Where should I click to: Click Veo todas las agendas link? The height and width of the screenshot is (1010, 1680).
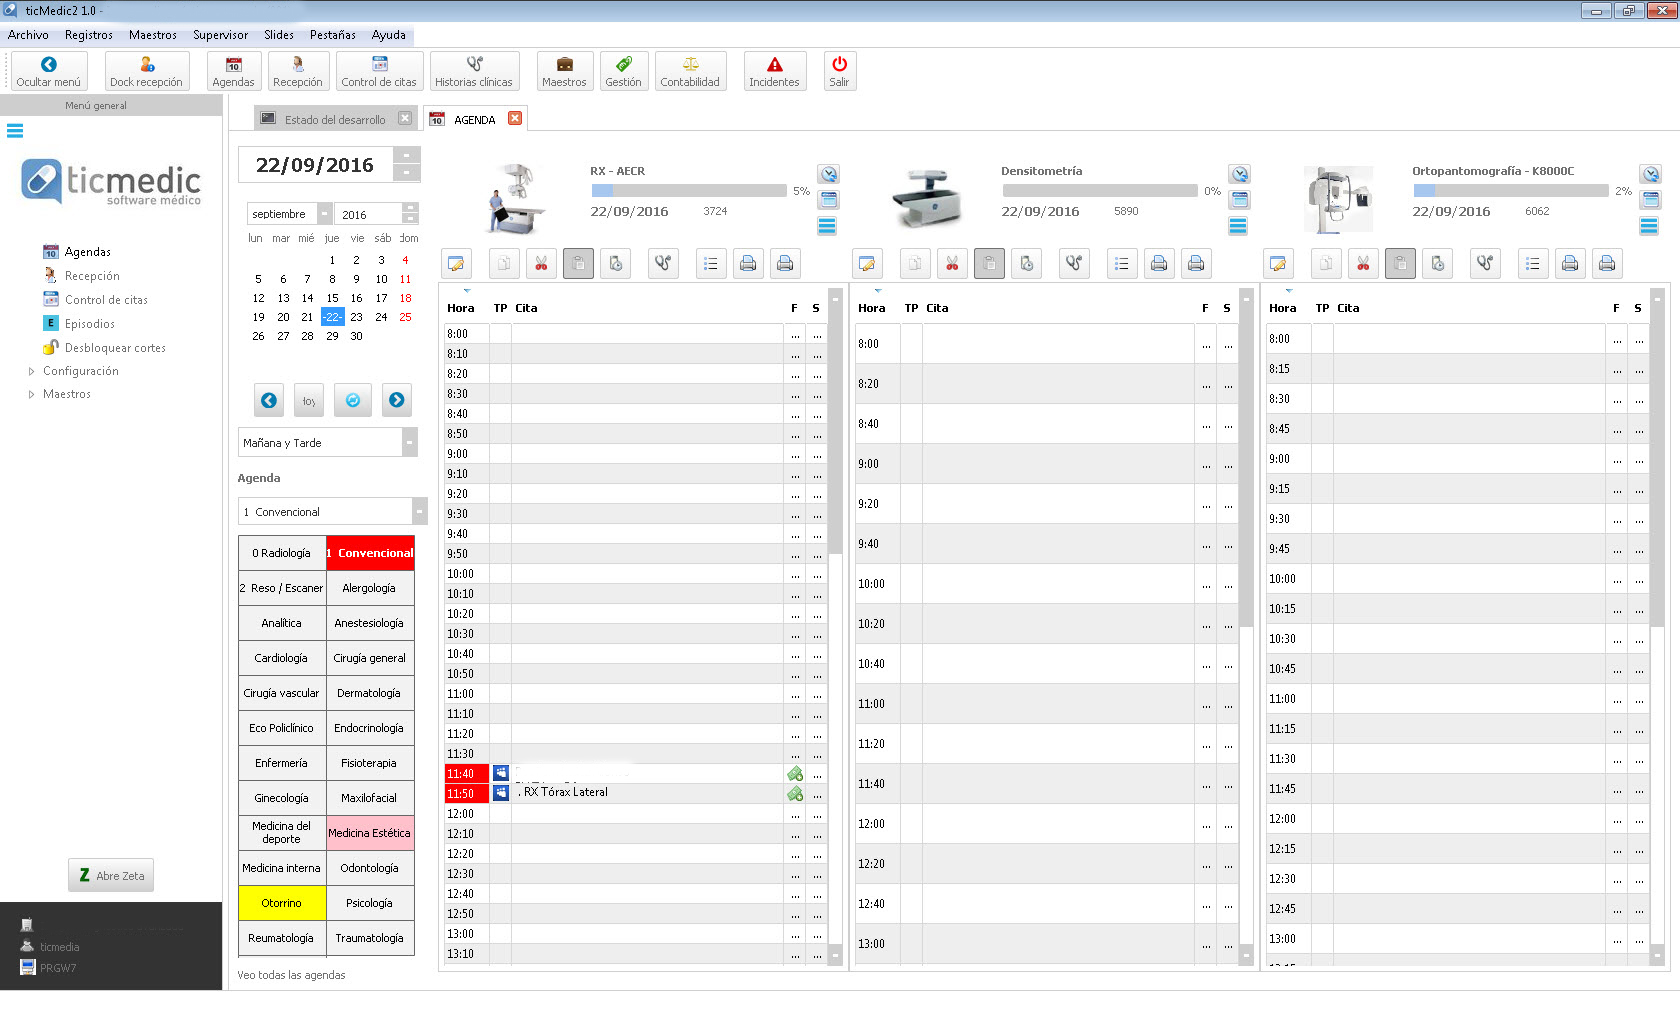point(291,975)
